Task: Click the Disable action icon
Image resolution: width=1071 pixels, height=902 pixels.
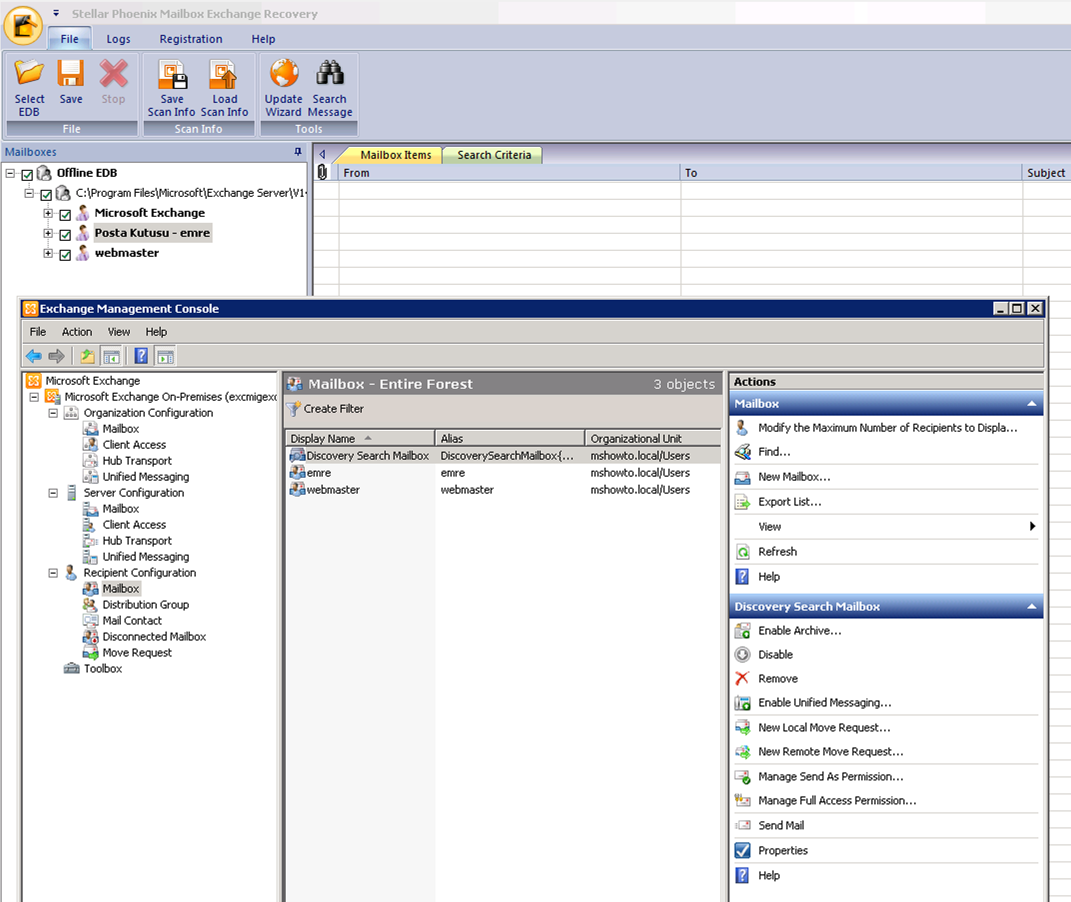Action: 742,655
